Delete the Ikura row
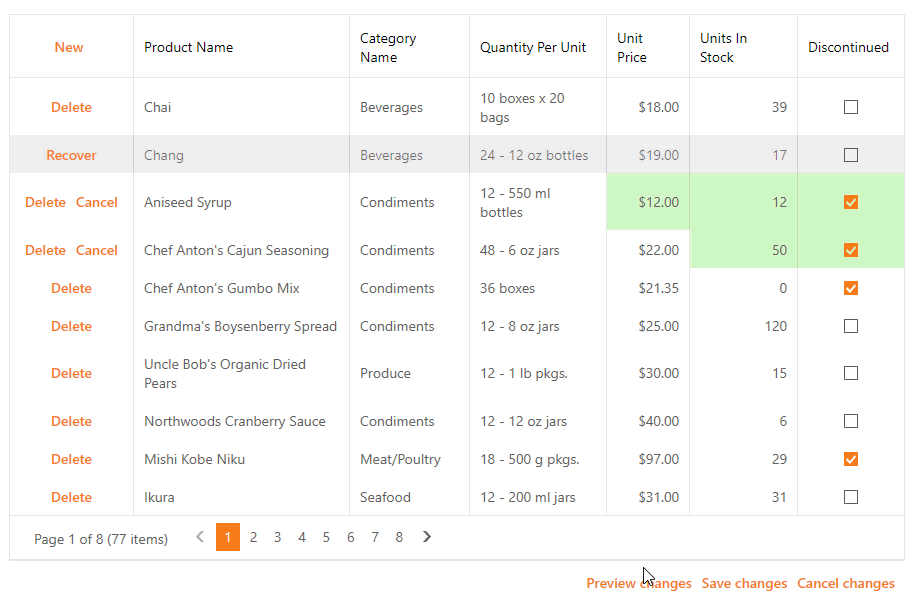The width and height of the screenshot is (912, 600). 72,497
